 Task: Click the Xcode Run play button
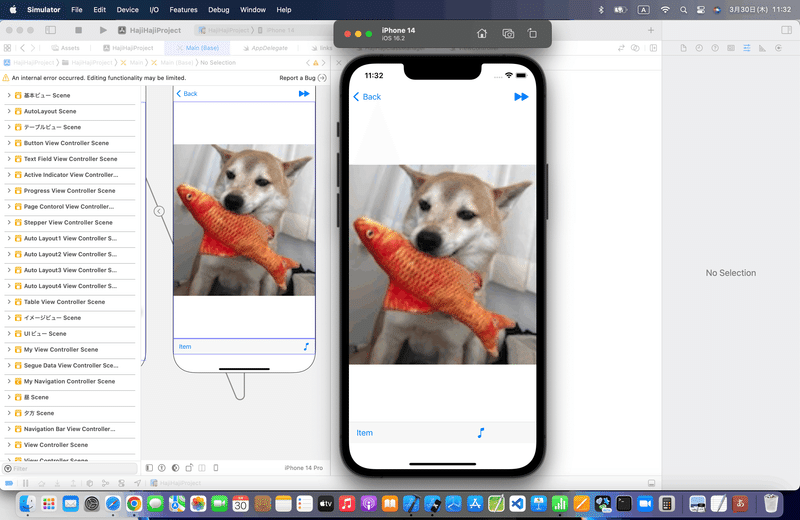click(x=103, y=30)
